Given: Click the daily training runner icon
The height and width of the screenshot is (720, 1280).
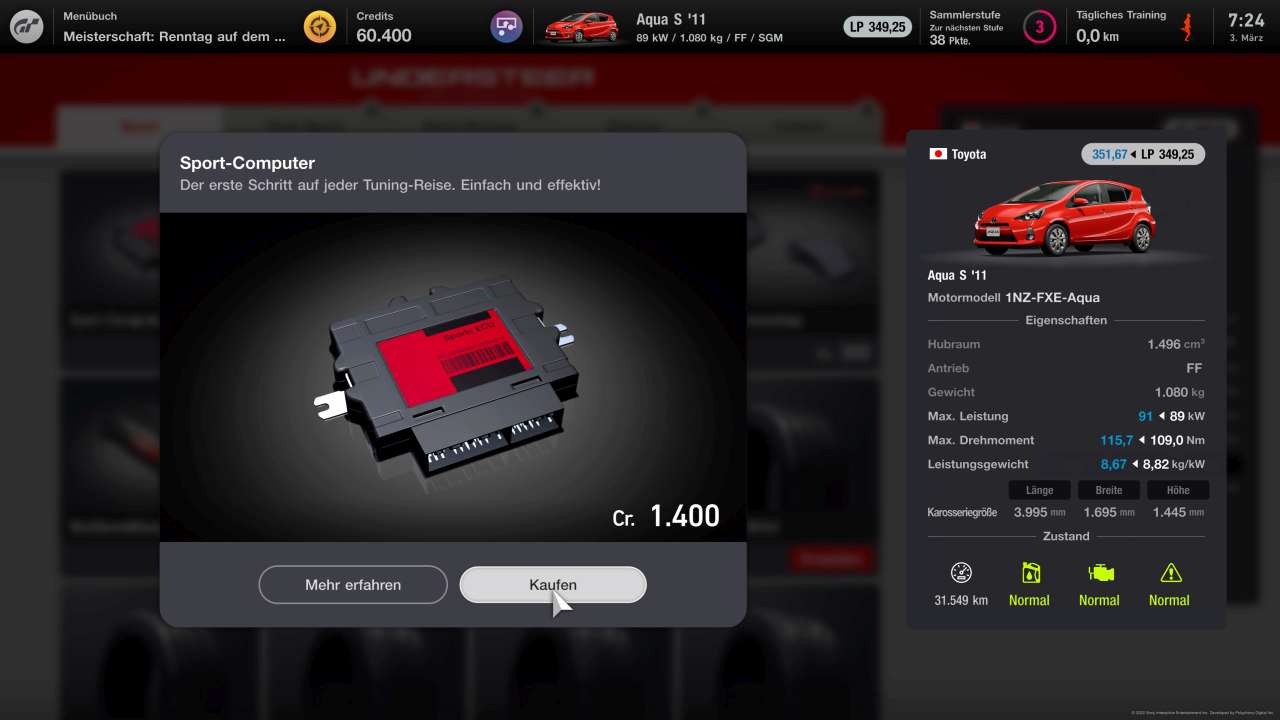Looking at the screenshot, I should [x=1188, y=27].
